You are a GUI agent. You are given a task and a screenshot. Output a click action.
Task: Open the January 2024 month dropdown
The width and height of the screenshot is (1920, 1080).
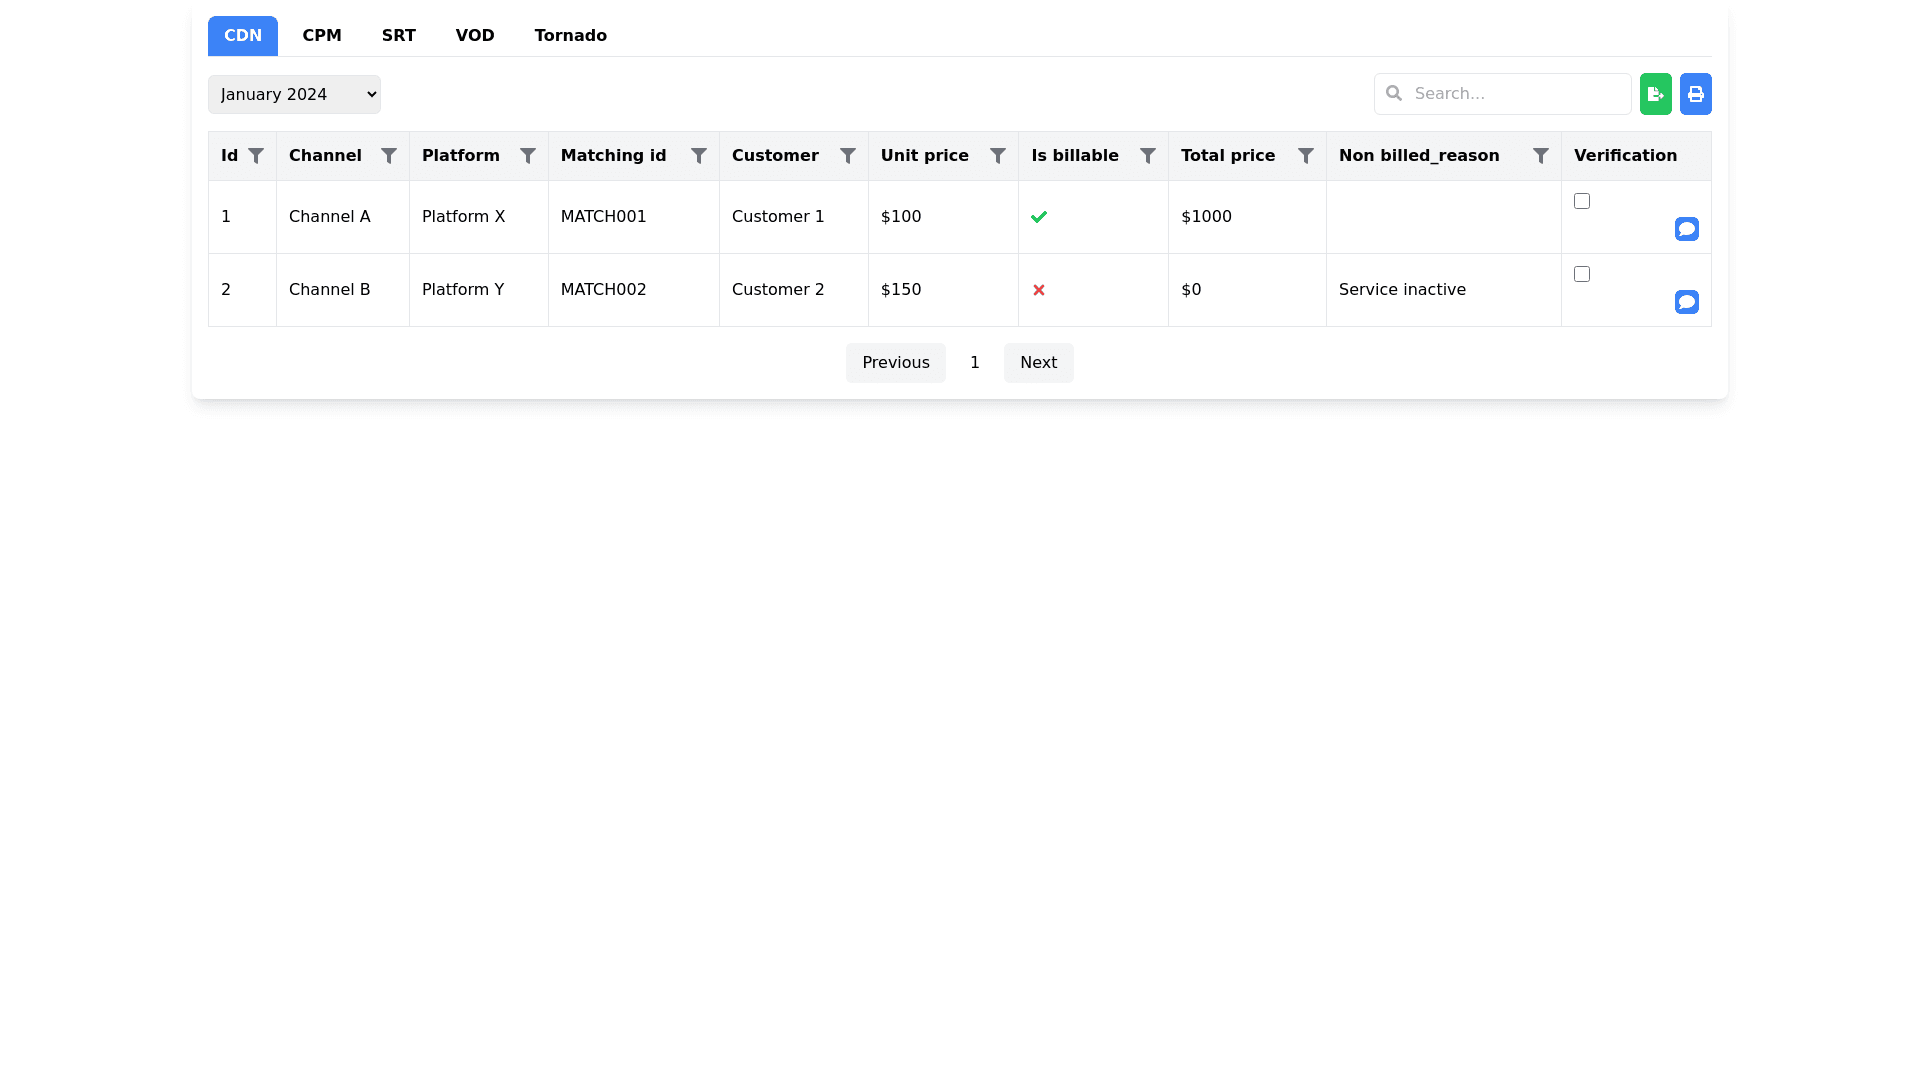[294, 94]
